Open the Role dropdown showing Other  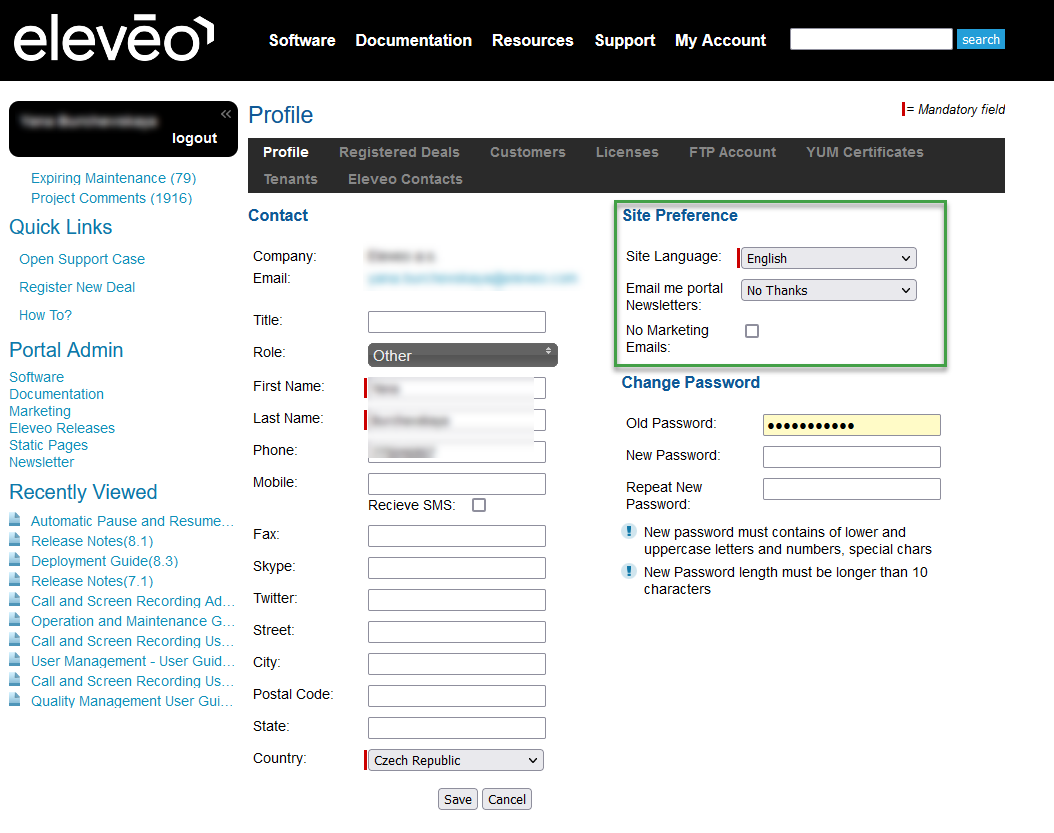pos(462,355)
